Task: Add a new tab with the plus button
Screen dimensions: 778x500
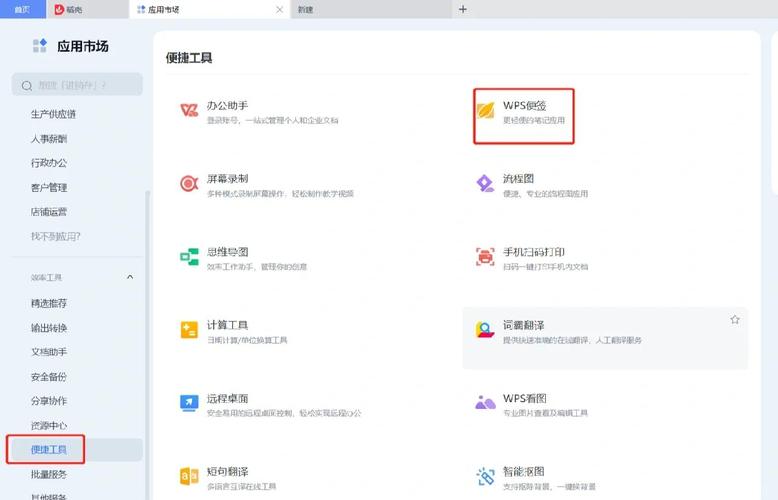Action: (x=462, y=9)
